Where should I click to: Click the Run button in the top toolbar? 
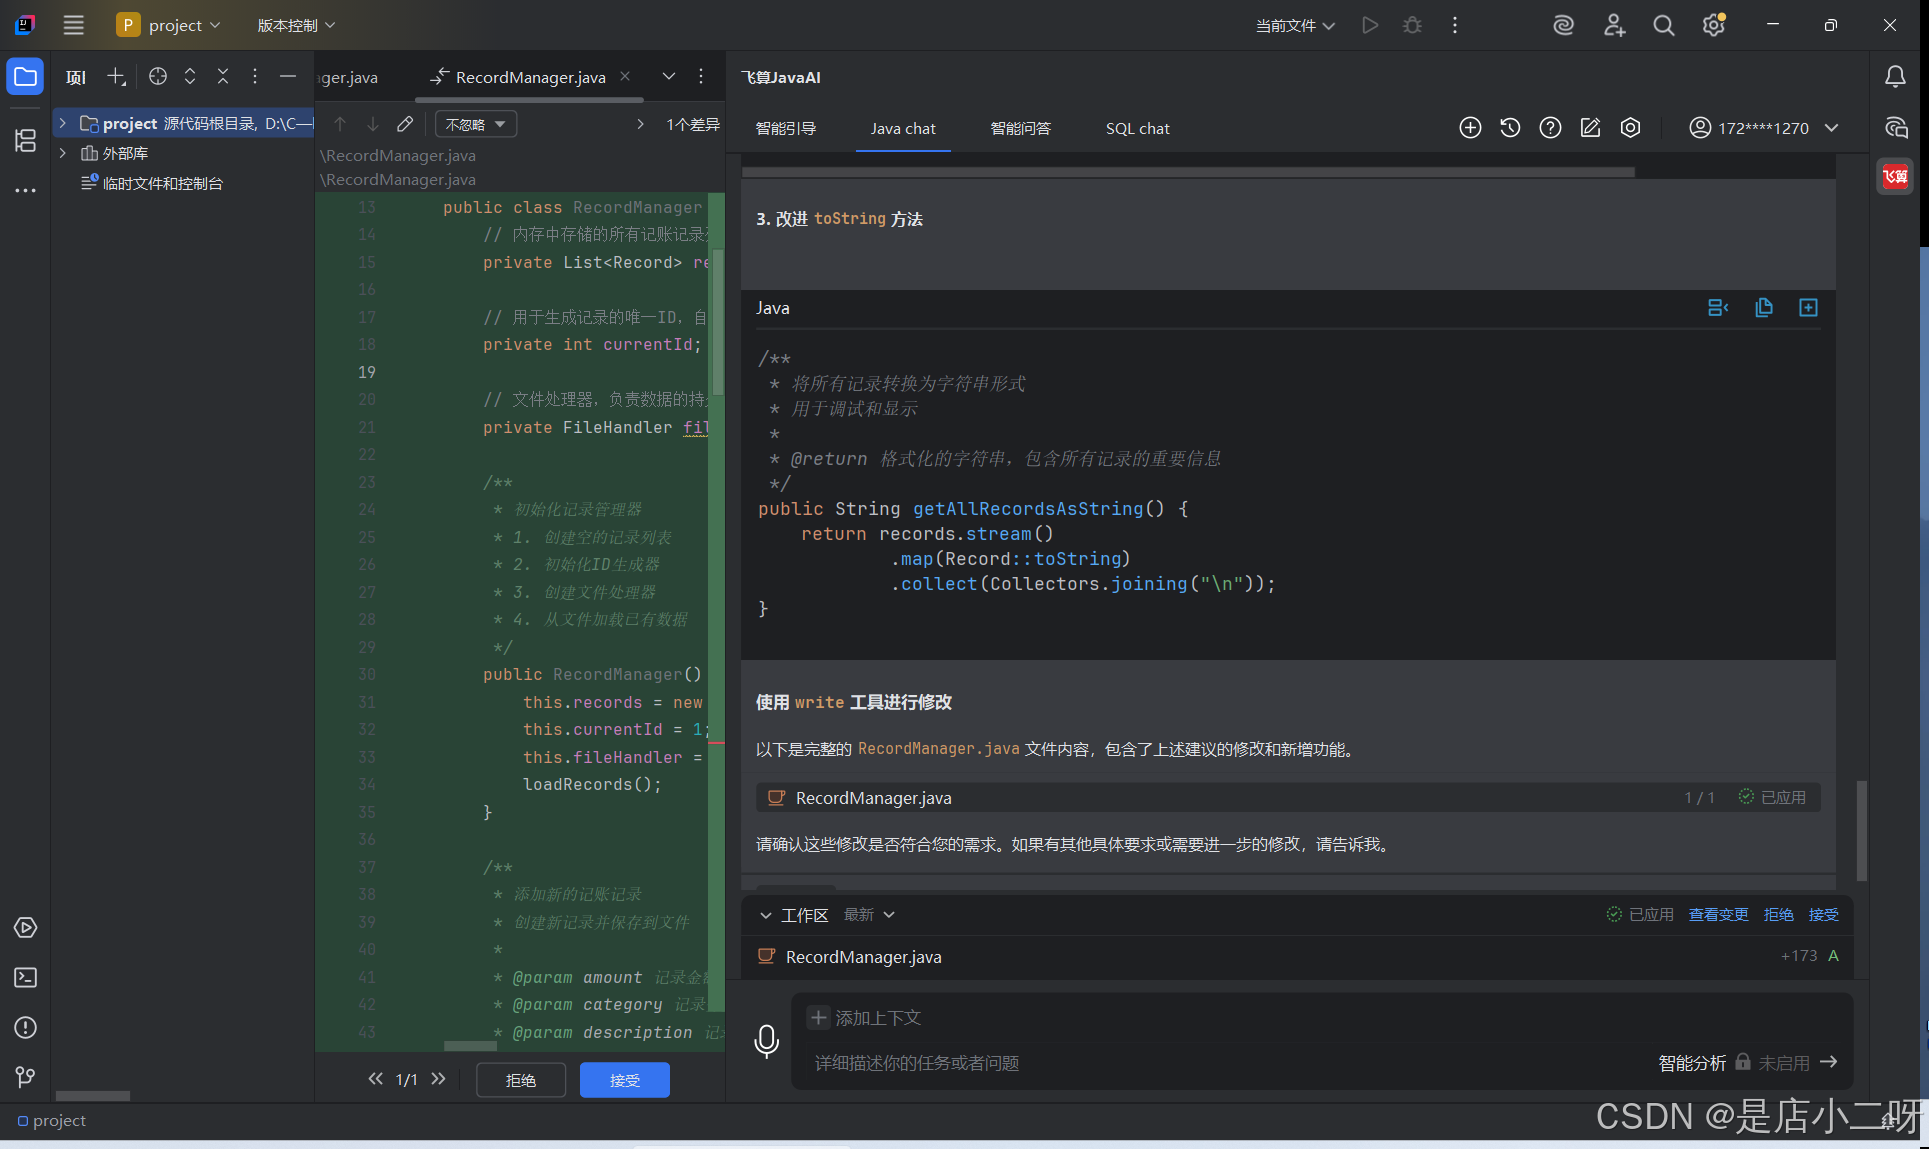(1370, 25)
